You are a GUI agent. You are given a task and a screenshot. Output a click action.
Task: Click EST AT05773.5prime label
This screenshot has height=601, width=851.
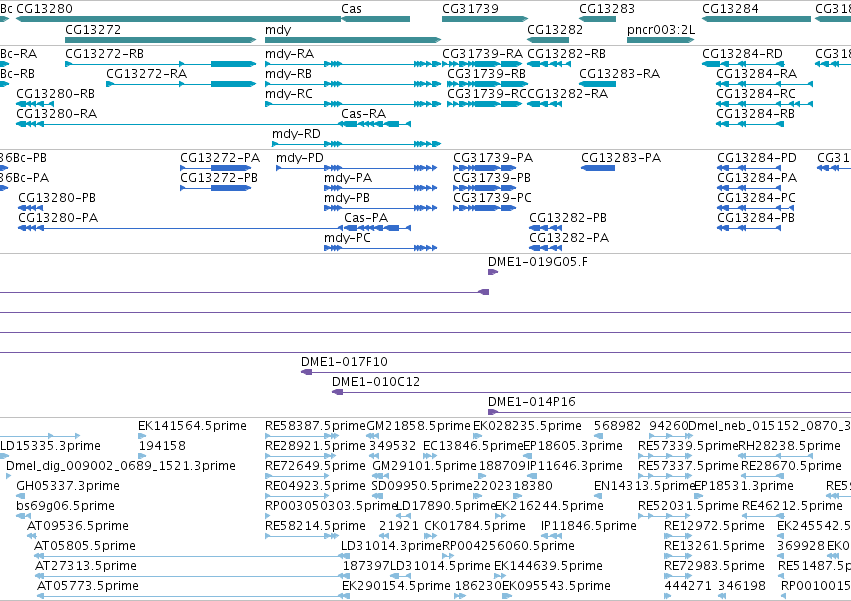(87, 586)
